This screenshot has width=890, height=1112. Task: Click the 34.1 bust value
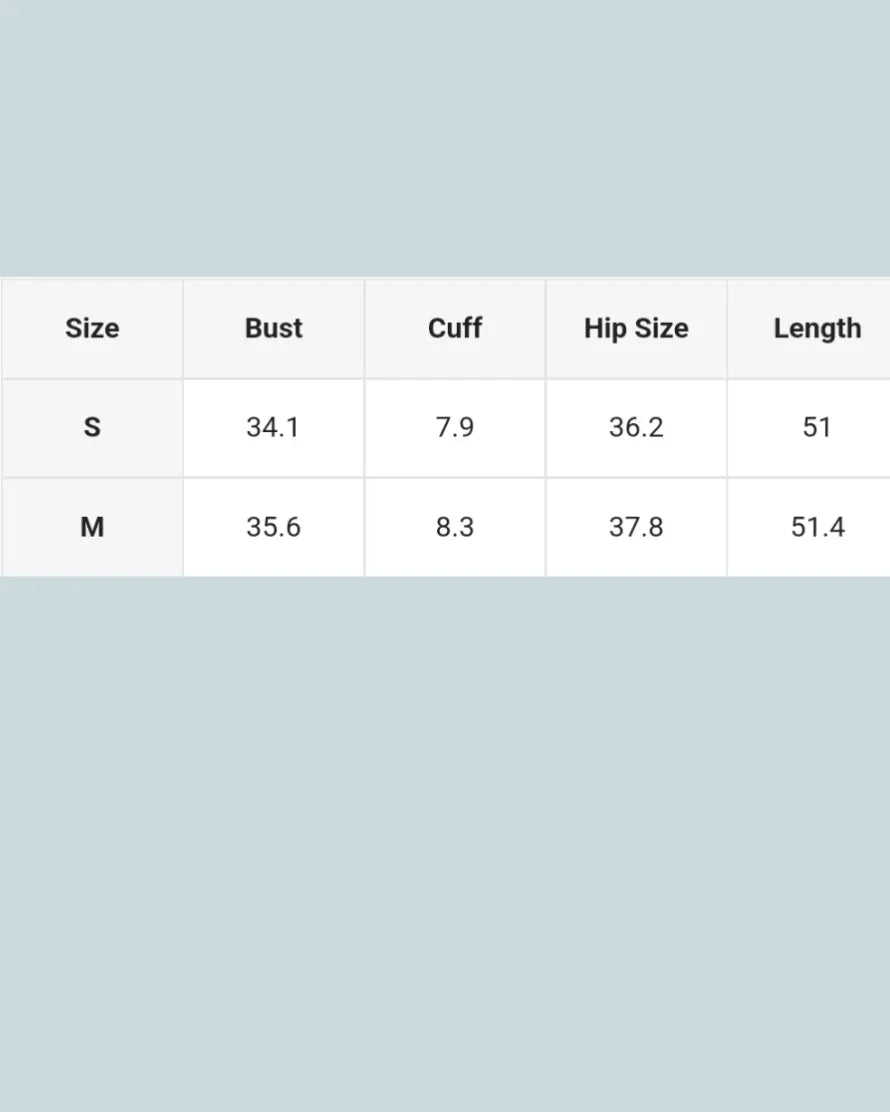tap(273, 427)
